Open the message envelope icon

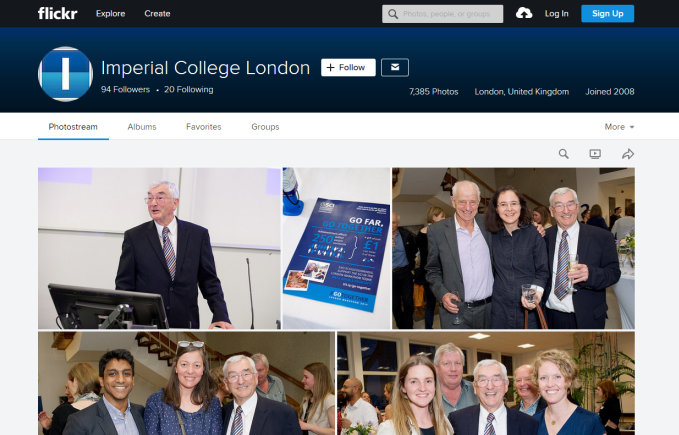click(395, 68)
